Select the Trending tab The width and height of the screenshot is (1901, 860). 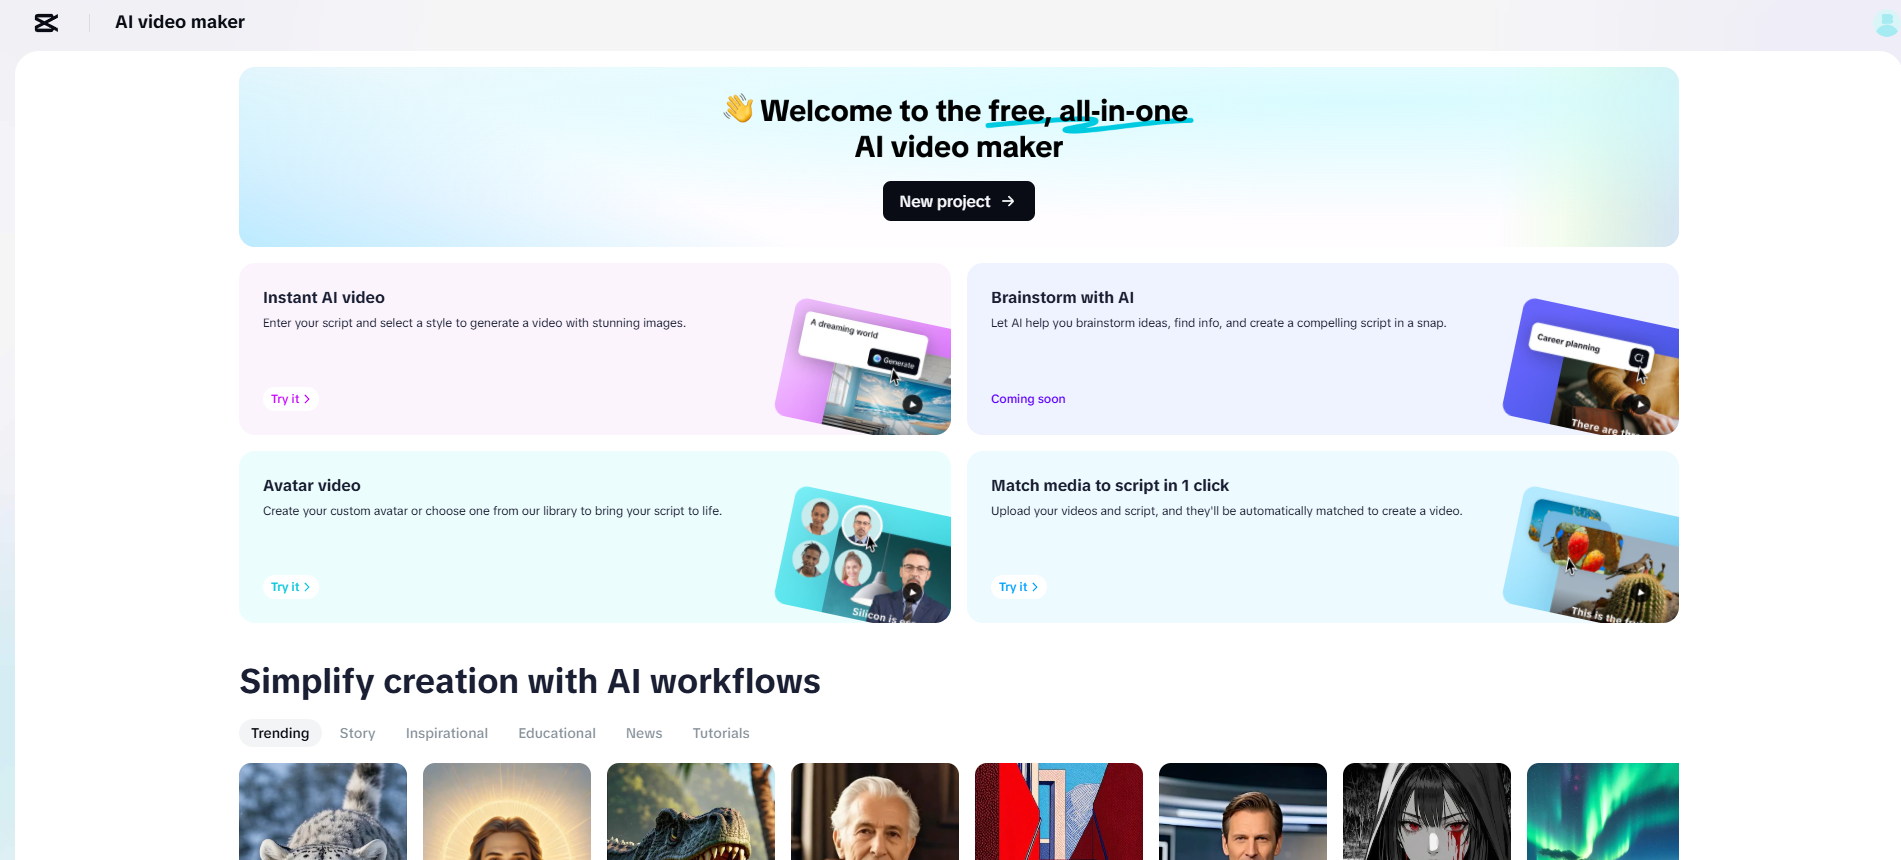pos(280,733)
